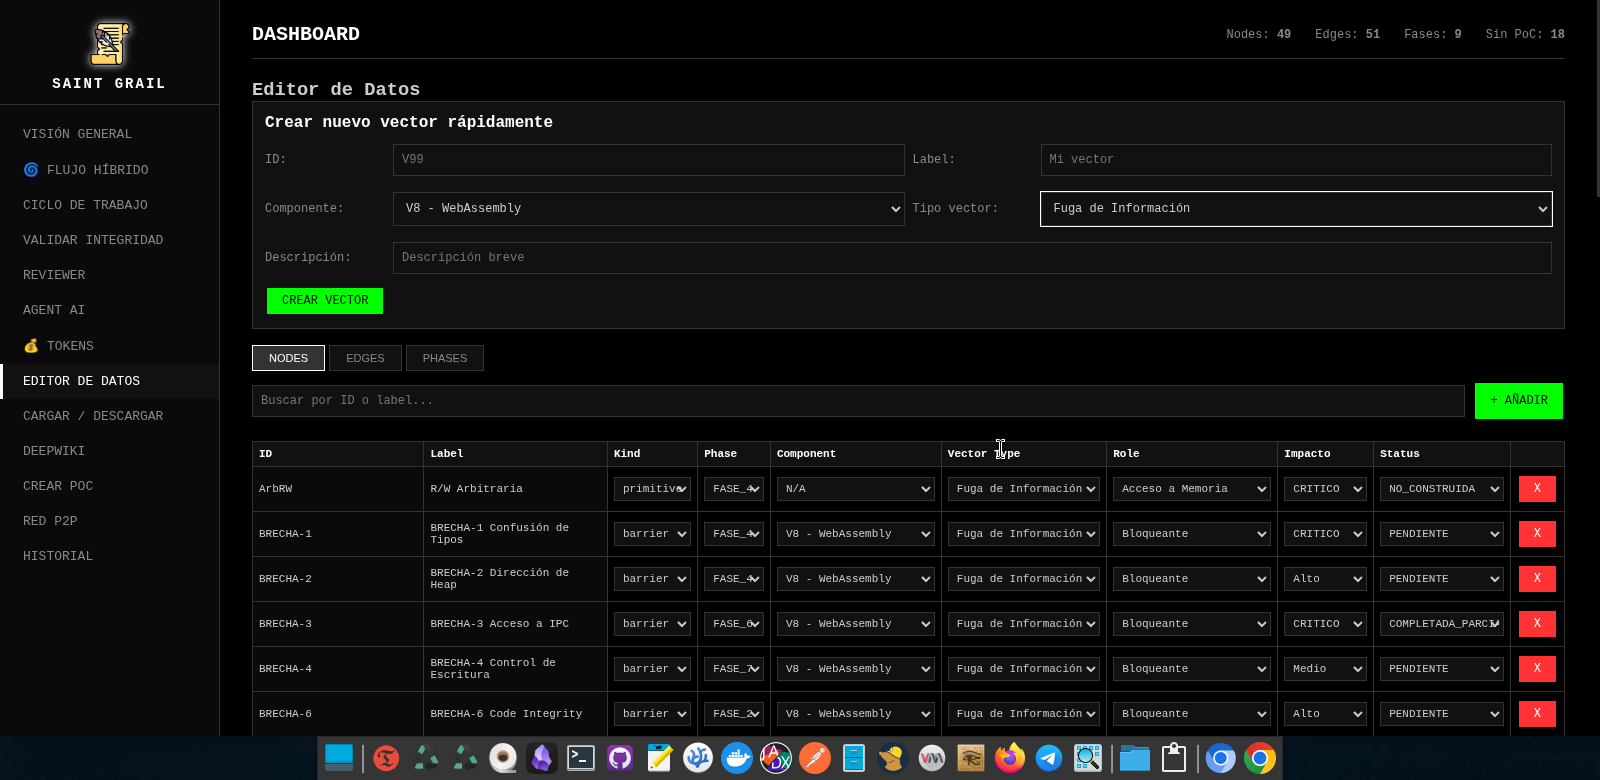Open Impacto dropdown for BRECHA-2 row
The image size is (1600, 780).
1325,579
